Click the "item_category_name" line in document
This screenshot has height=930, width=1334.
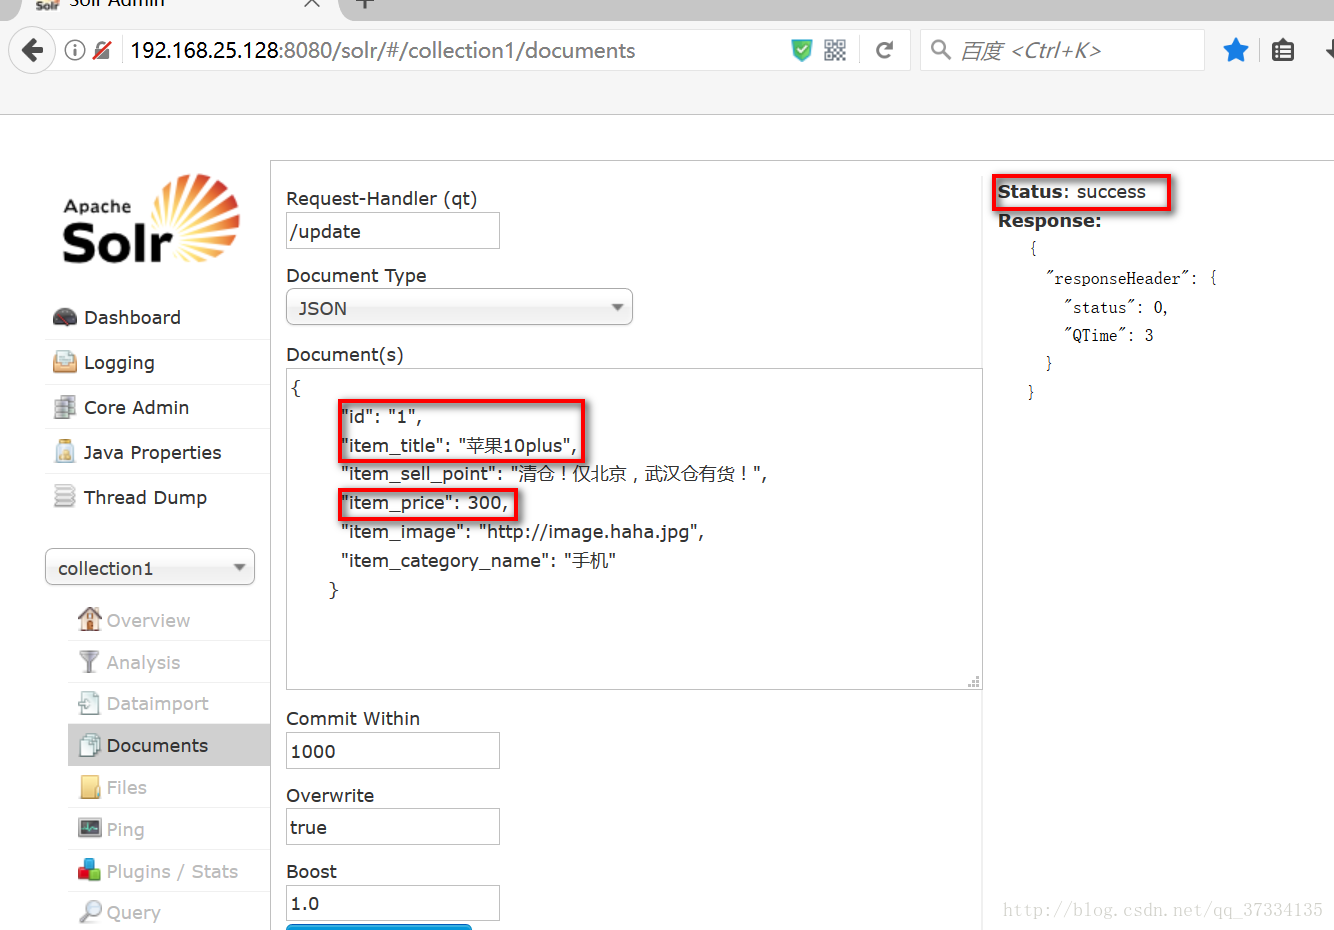click(478, 561)
